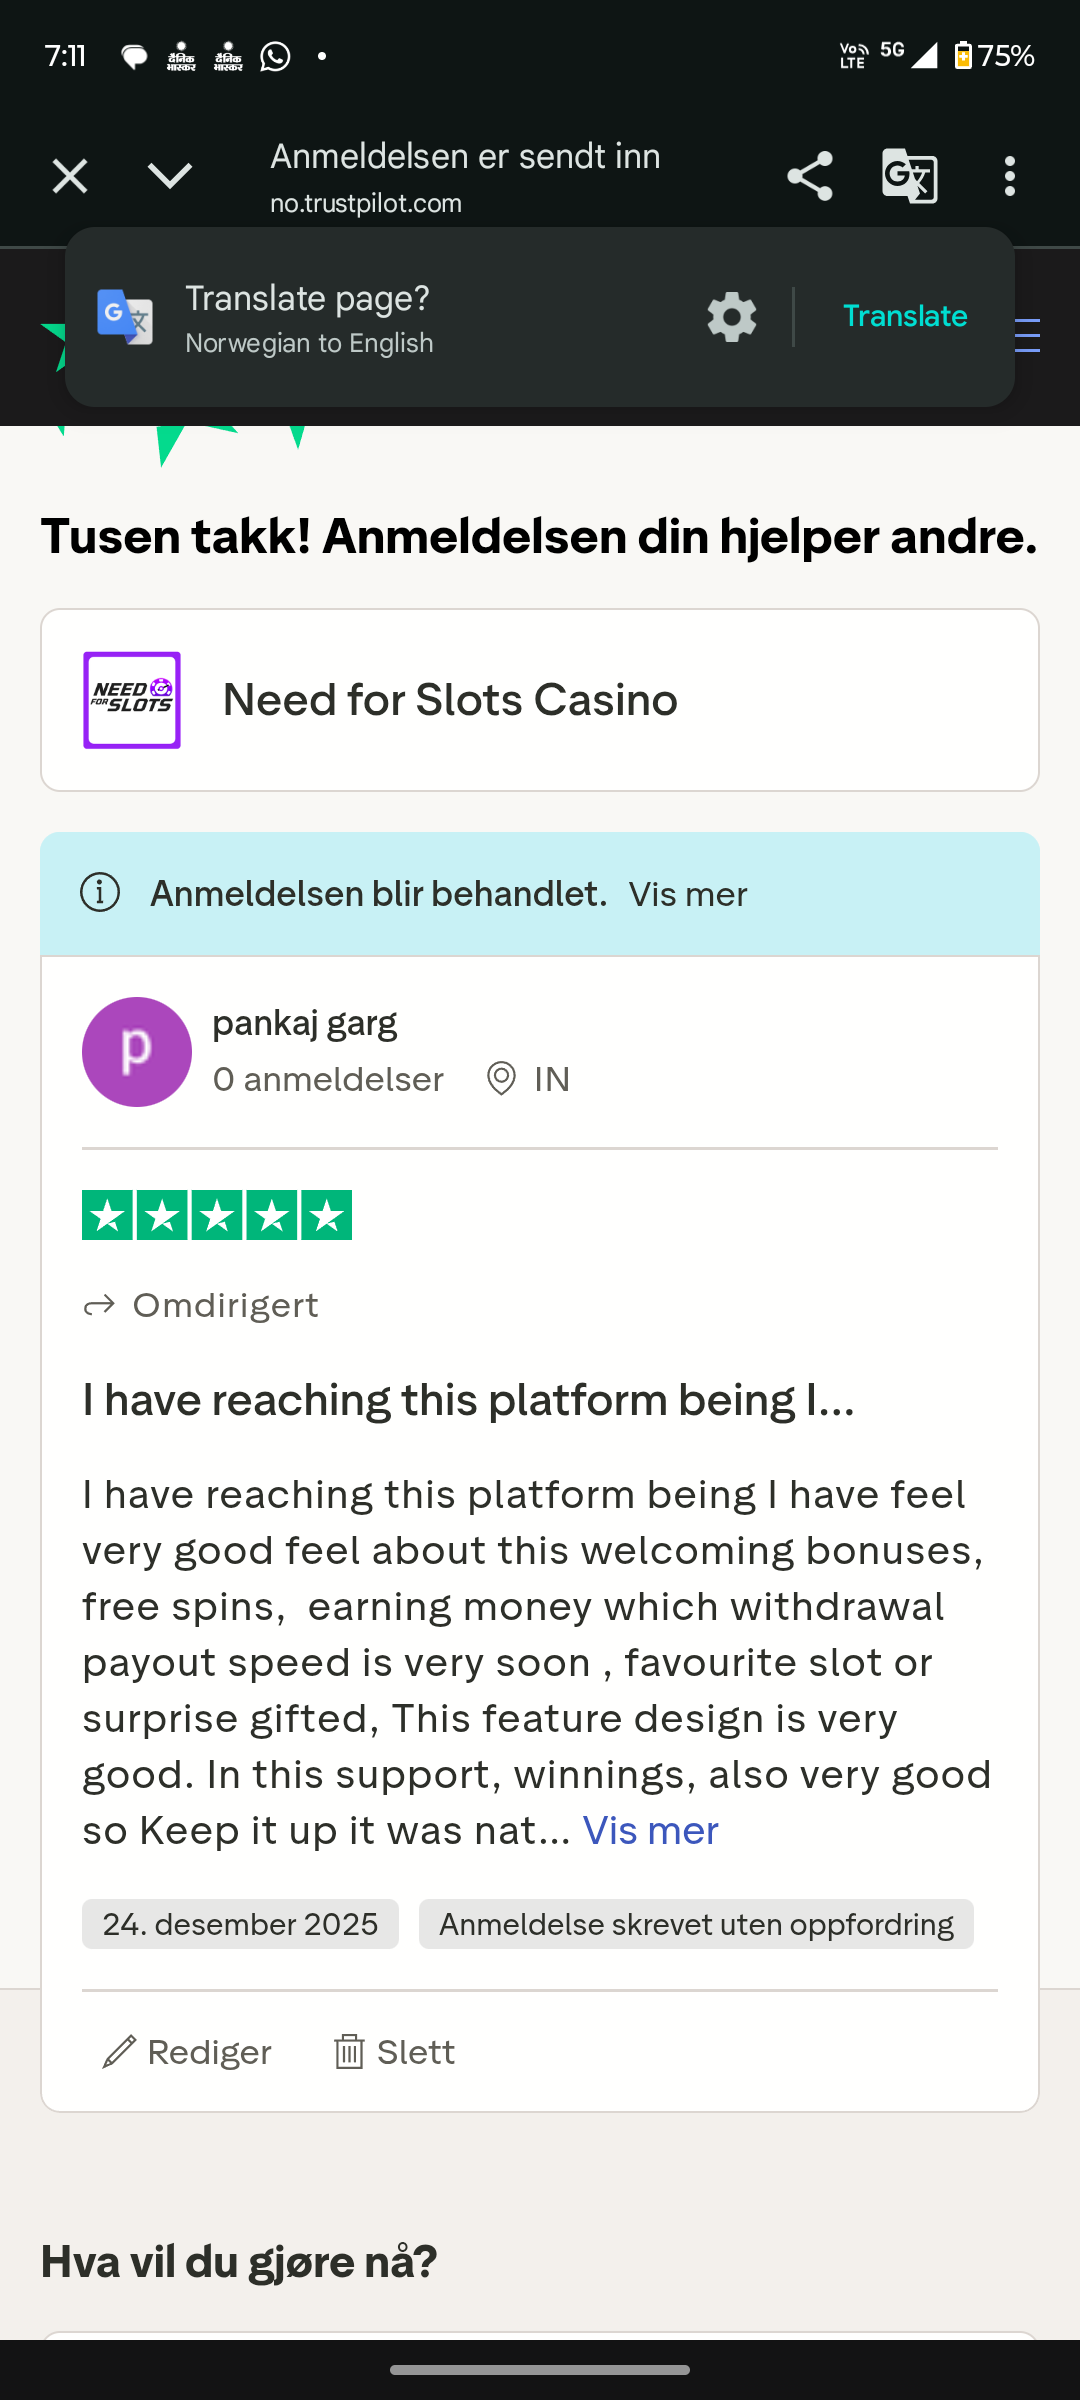The height and width of the screenshot is (2400, 1080).
Task: Open translate settings gear icon
Action: coord(732,317)
